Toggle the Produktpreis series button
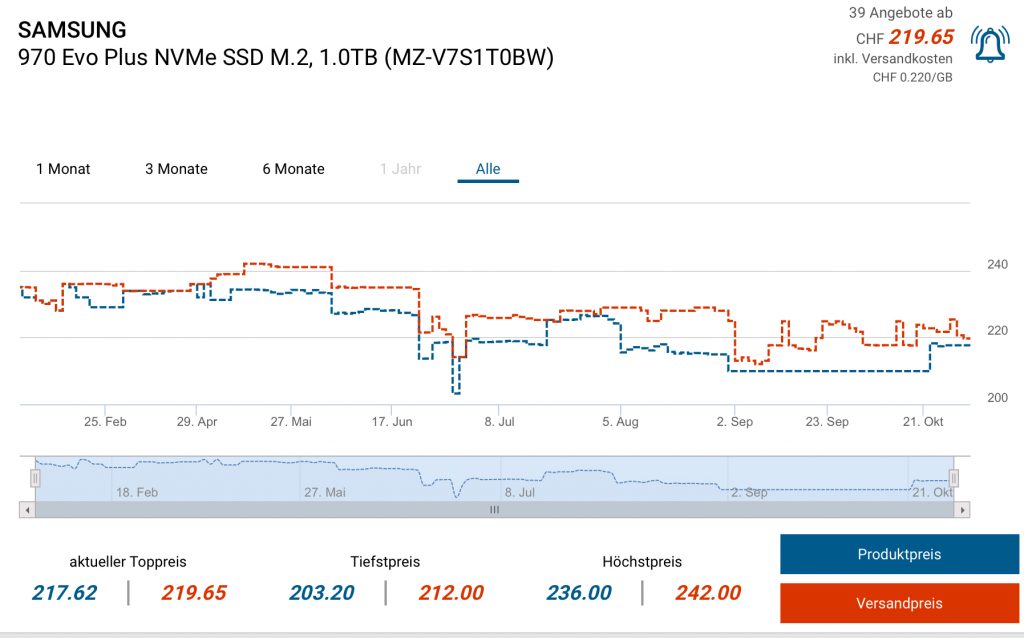 click(885, 554)
